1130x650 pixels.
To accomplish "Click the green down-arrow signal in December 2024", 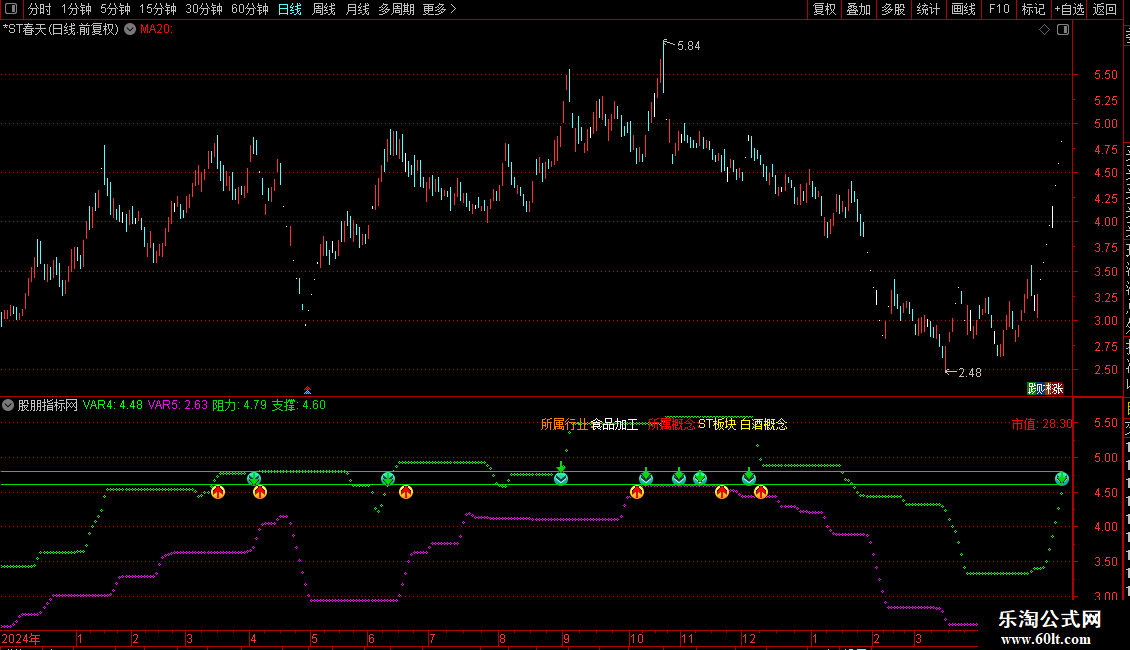I will click(x=749, y=478).
